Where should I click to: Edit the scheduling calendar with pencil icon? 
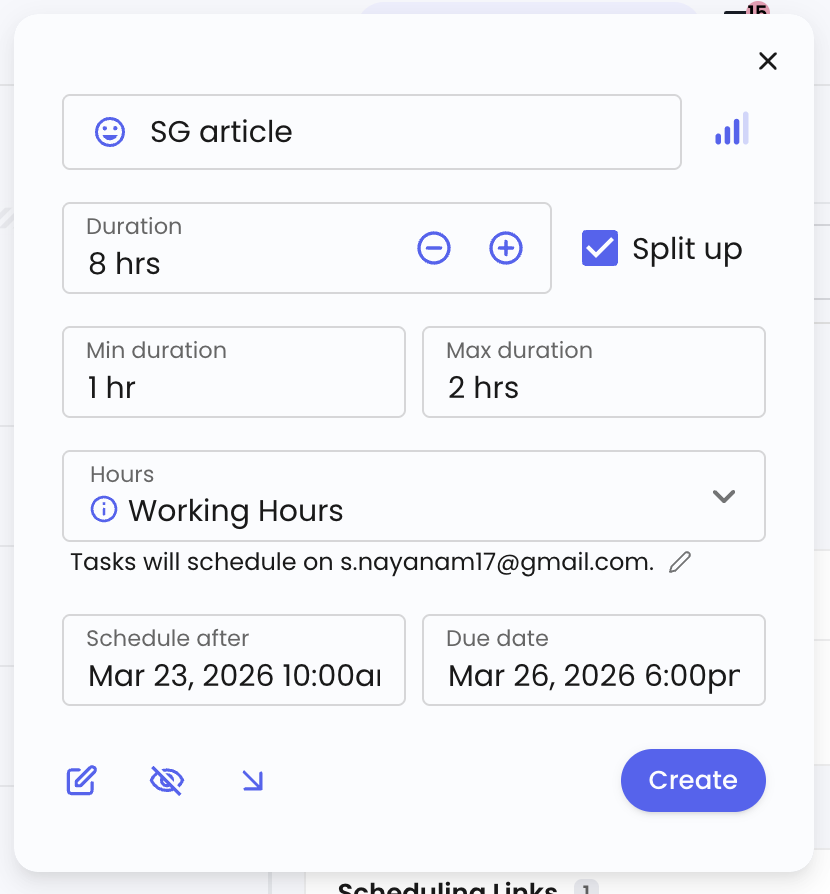point(680,562)
